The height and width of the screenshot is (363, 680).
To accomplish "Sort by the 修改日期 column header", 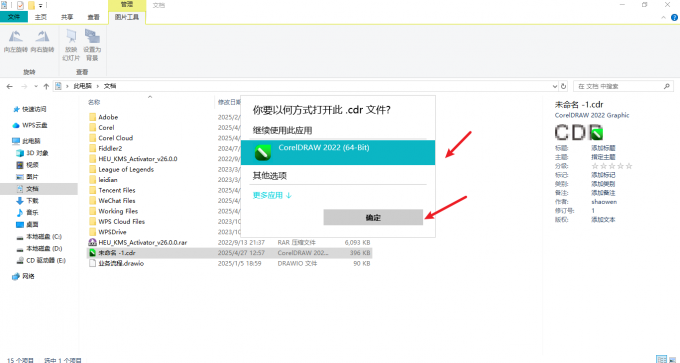I will [x=229, y=102].
